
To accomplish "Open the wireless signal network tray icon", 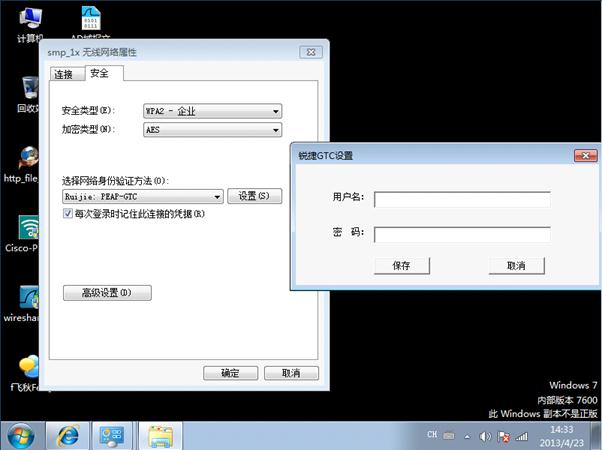I will [x=522, y=436].
